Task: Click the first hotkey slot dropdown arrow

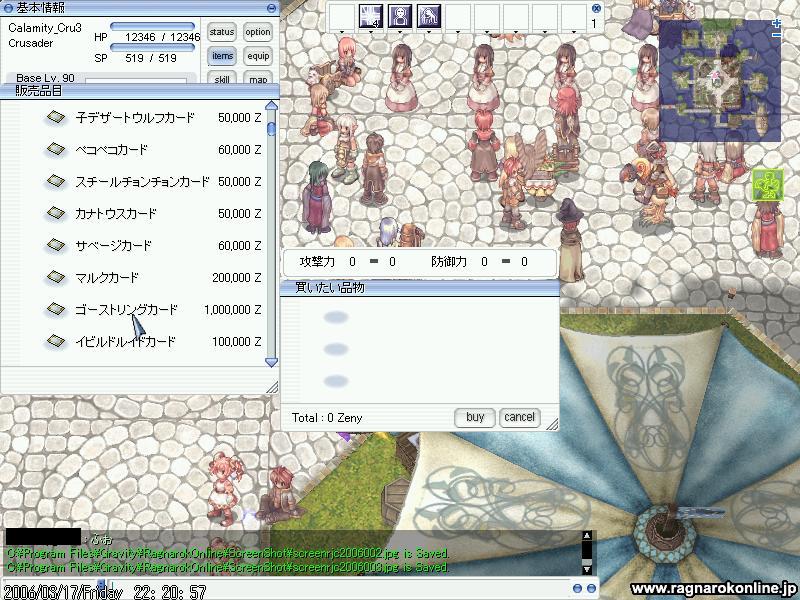Action: point(342,32)
